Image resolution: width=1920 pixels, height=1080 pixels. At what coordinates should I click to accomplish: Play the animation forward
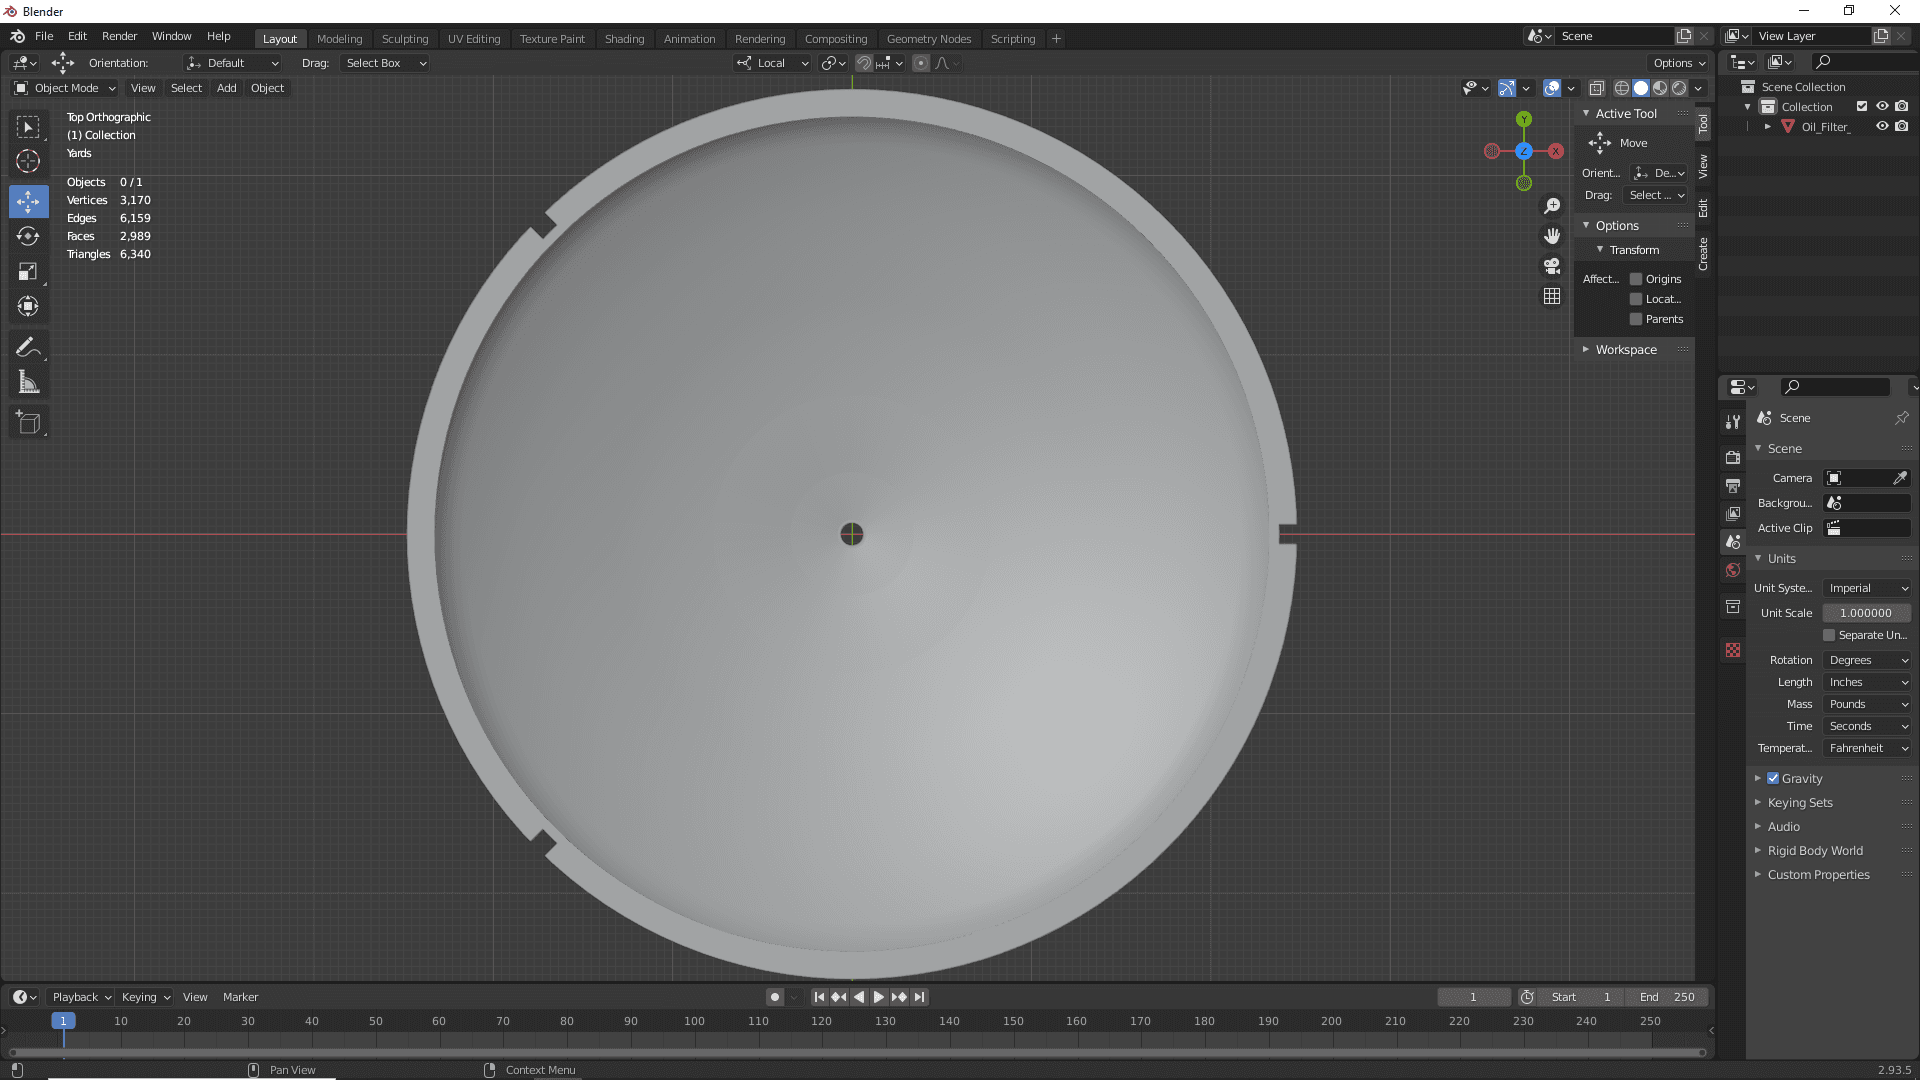tap(878, 997)
